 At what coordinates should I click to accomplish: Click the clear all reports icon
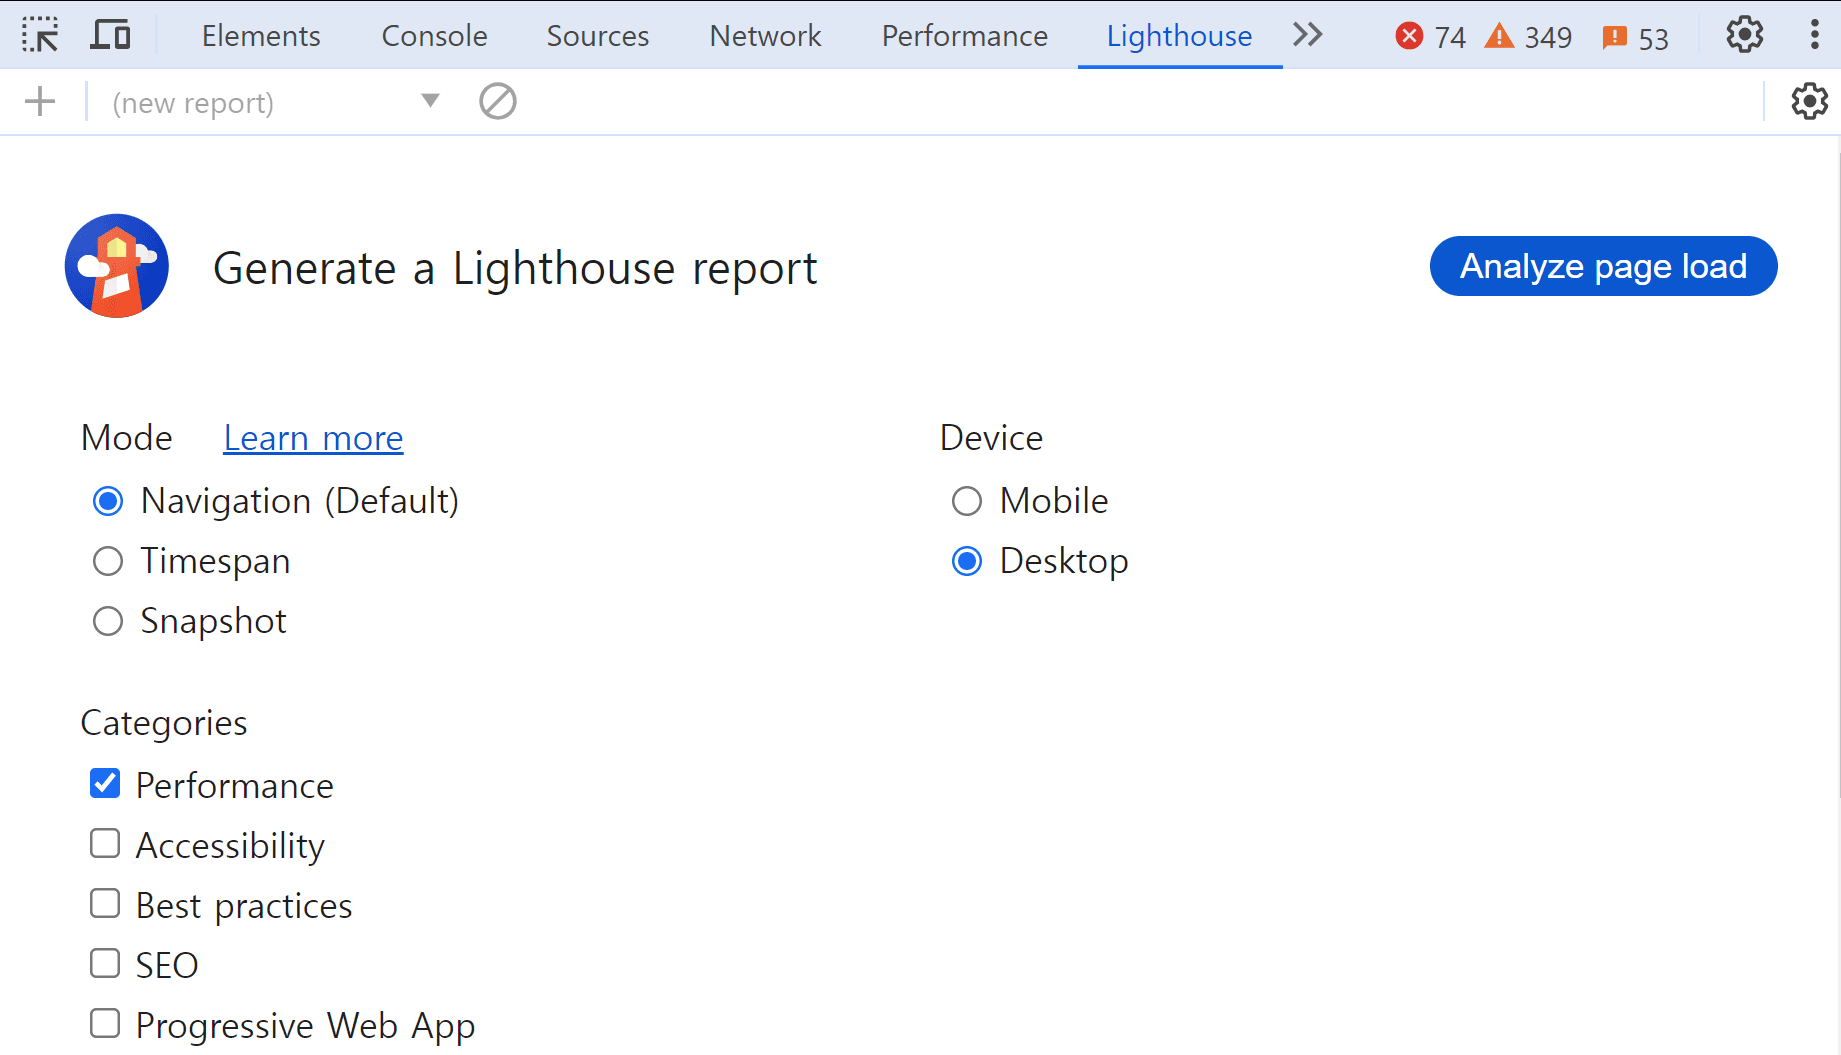pos(497,102)
